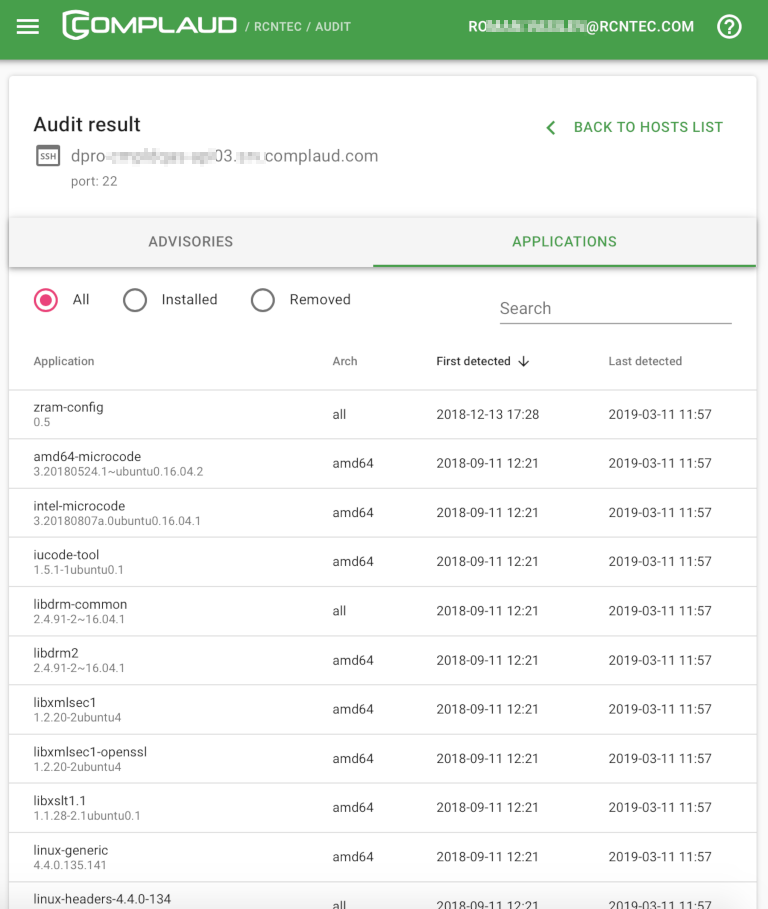Open the help question mark icon
Screen dimensions: 768x909
729,27
